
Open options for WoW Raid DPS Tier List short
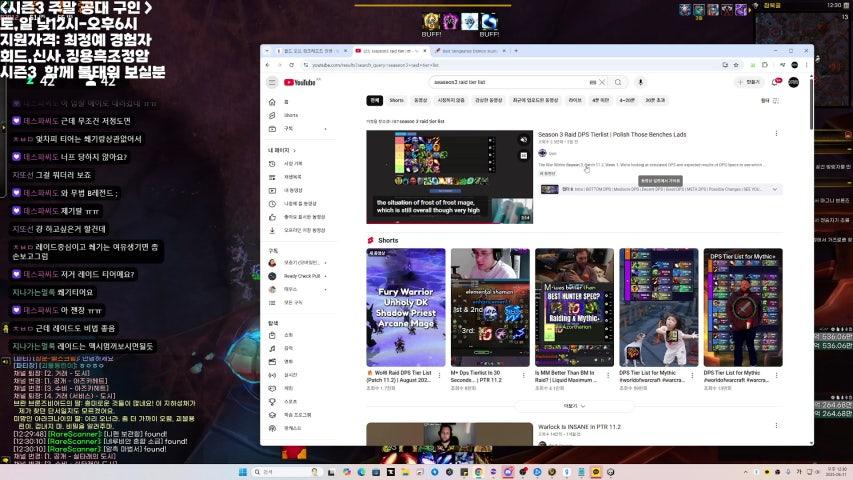(440, 375)
